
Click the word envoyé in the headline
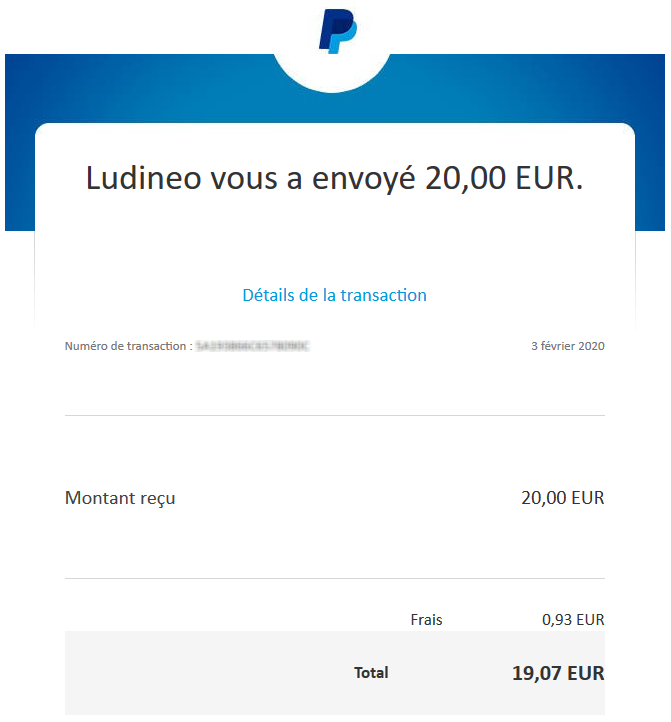(x=366, y=178)
